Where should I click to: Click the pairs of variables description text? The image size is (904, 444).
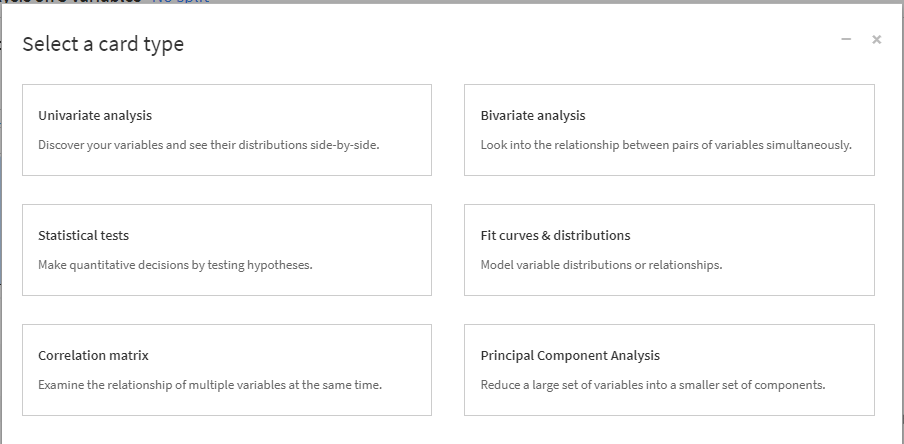(665, 145)
